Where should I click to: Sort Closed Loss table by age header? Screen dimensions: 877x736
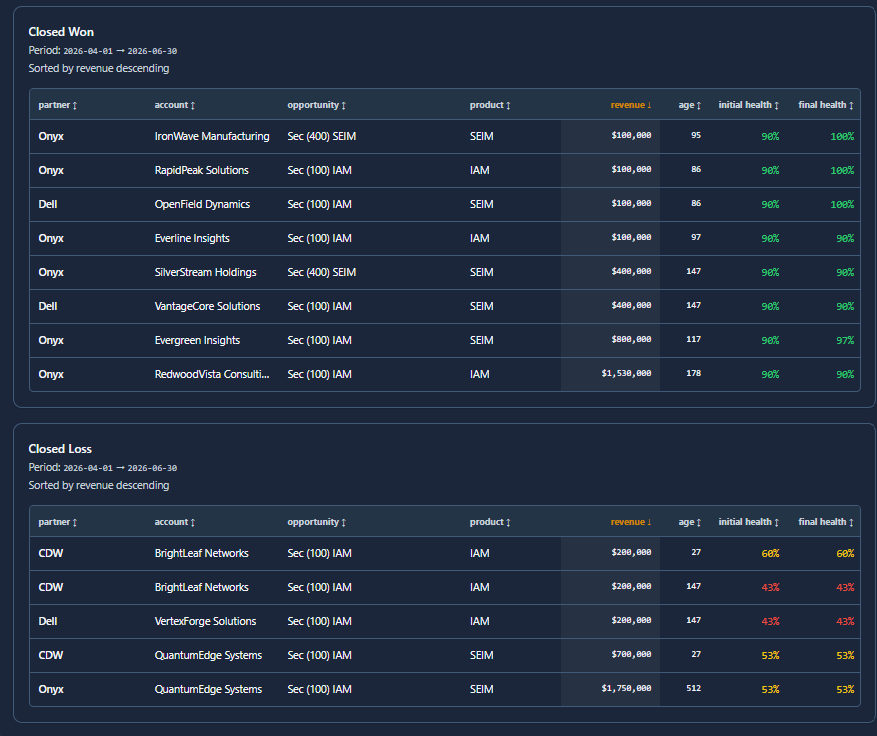690,522
